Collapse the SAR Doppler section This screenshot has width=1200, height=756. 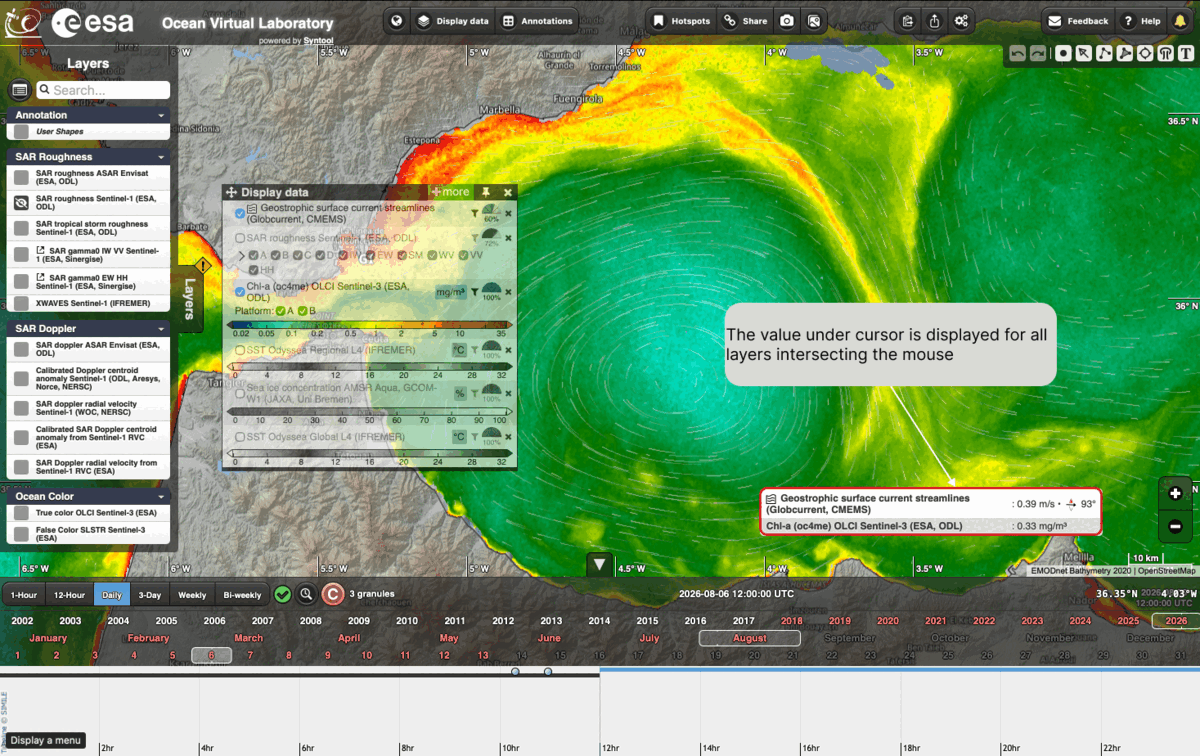161,328
